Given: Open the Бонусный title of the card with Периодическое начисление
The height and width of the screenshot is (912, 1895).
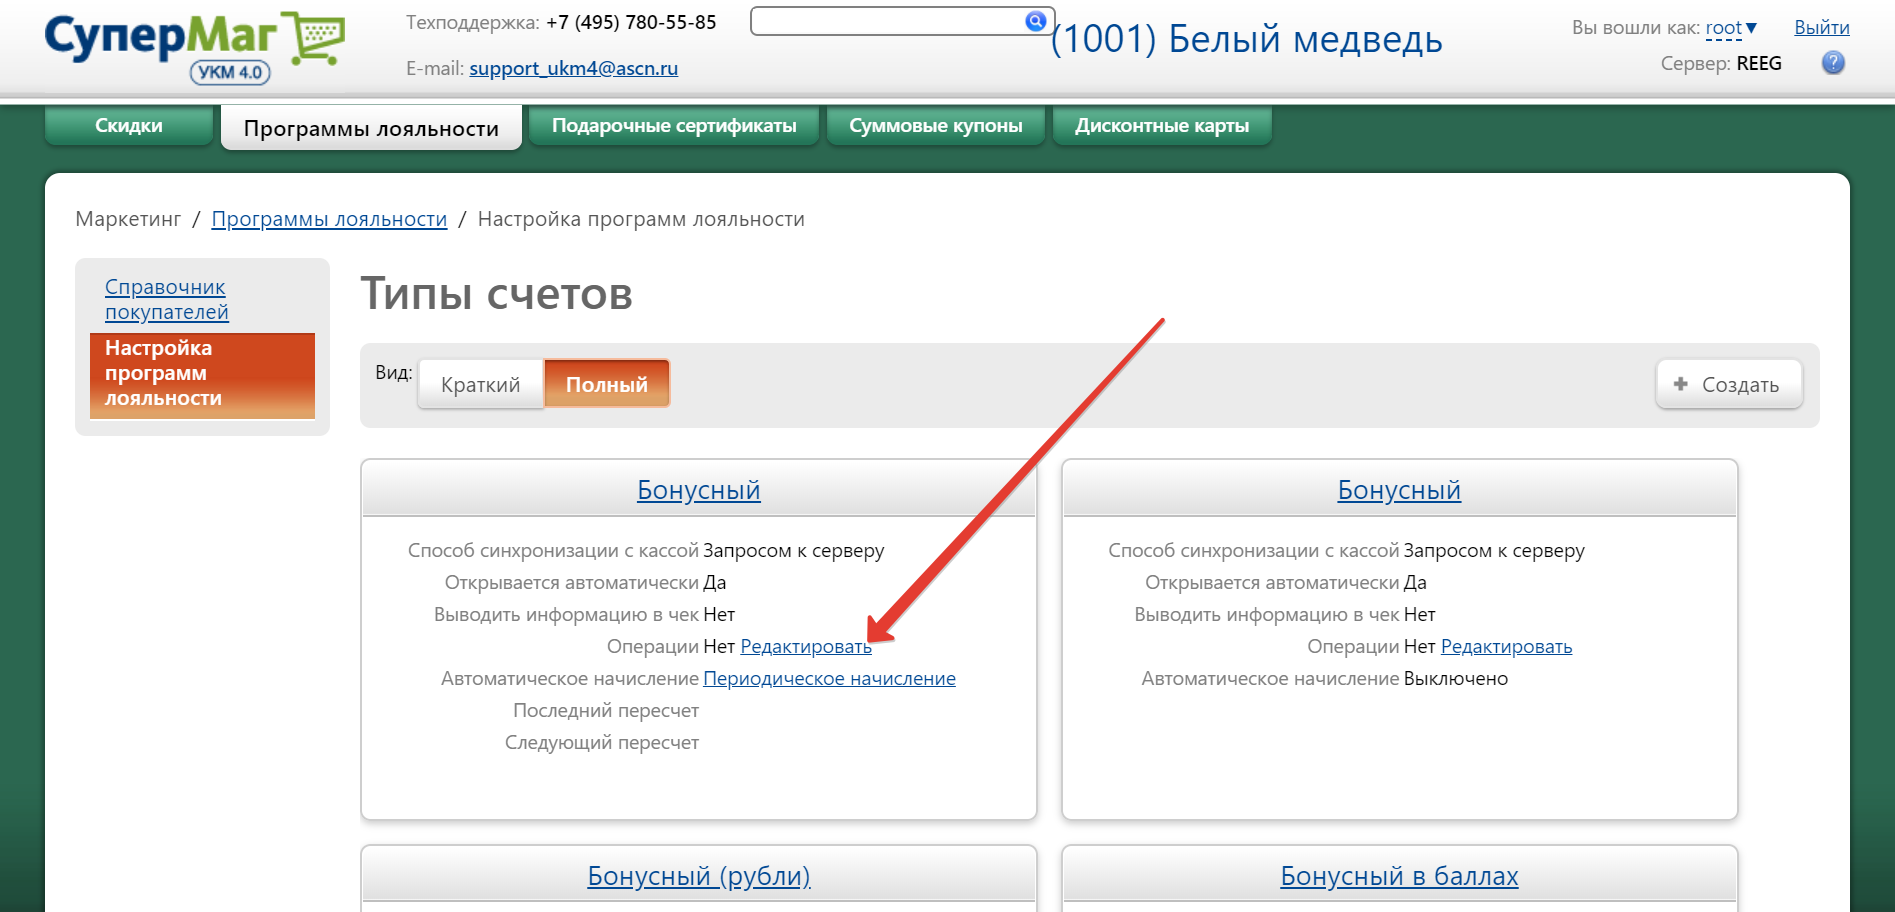Looking at the screenshot, I should (x=698, y=490).
